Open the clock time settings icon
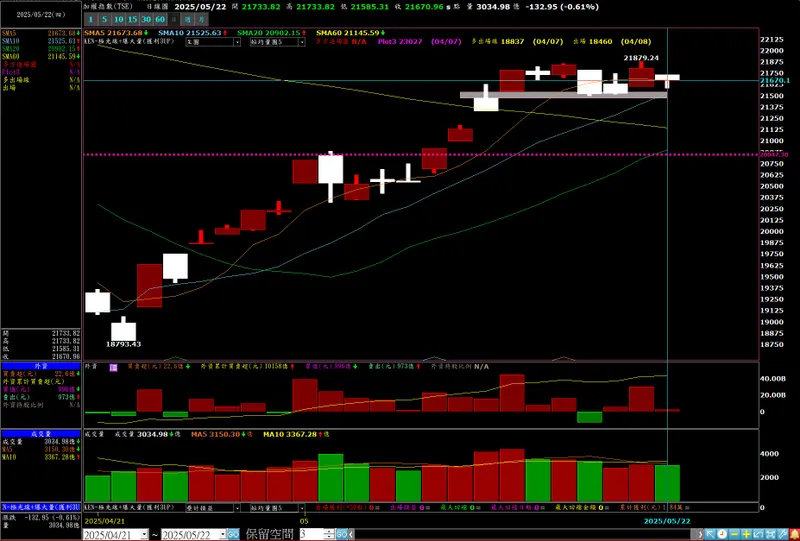800x541 pixels. click(722, 534)
